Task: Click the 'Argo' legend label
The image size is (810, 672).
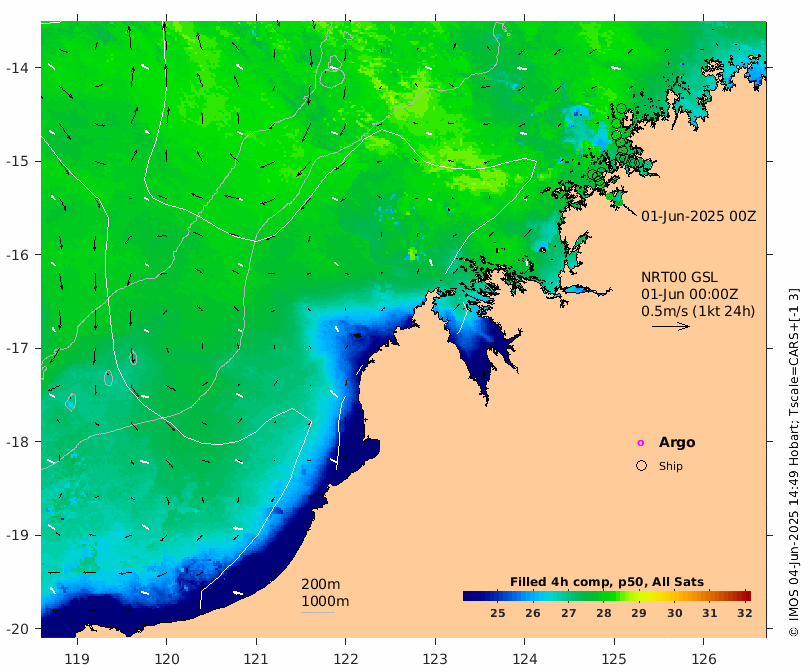Action: tap(677, 443)
